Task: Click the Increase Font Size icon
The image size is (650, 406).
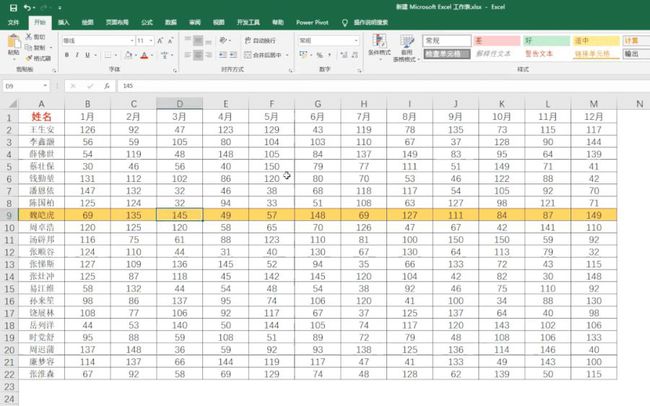Action: pyautogui.click(x=160, y=40)
